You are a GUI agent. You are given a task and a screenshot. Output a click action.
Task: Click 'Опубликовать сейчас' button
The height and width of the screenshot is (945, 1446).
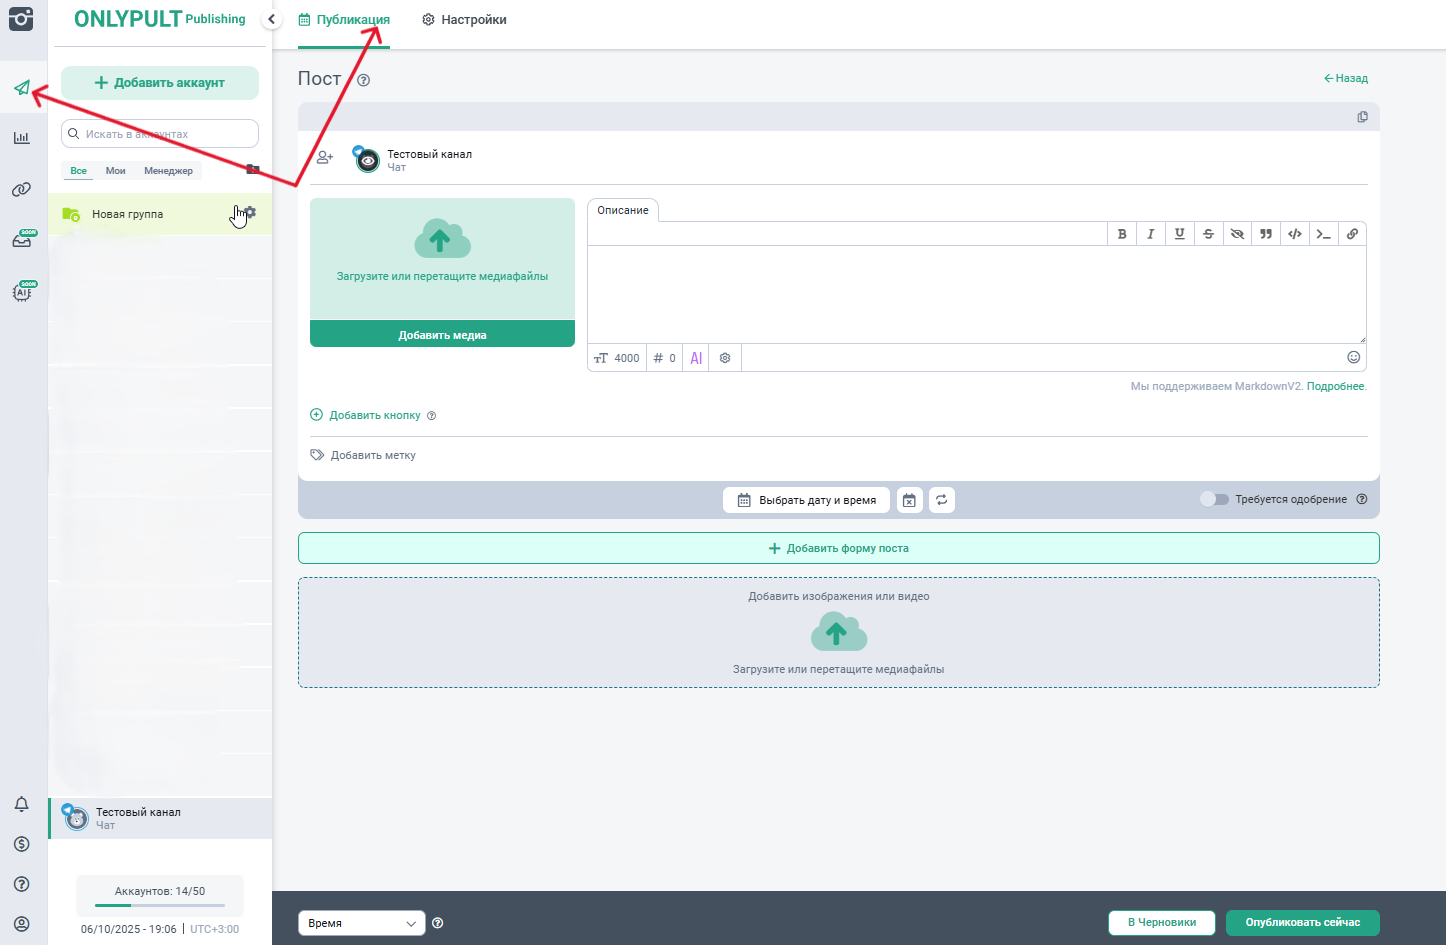(x=1302, y=922)
